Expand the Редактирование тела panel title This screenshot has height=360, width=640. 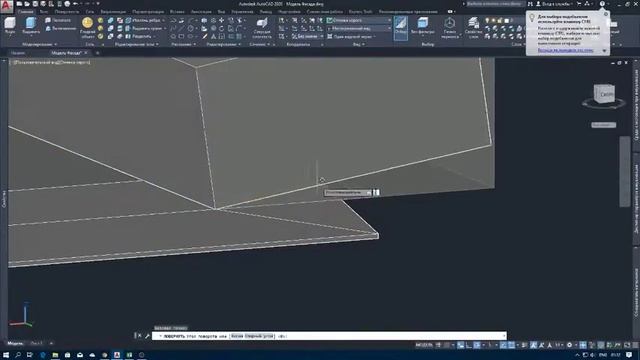click(x=136, y=44)
